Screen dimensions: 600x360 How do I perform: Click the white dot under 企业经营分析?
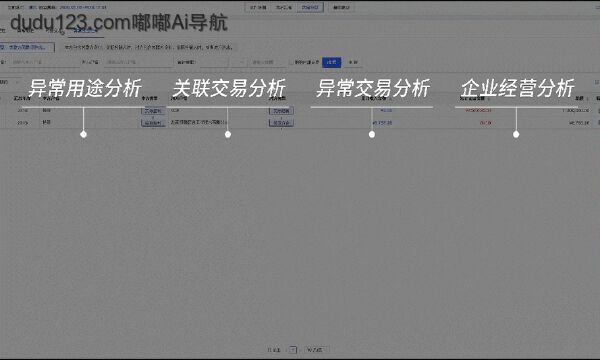click(x=516, y=134)
